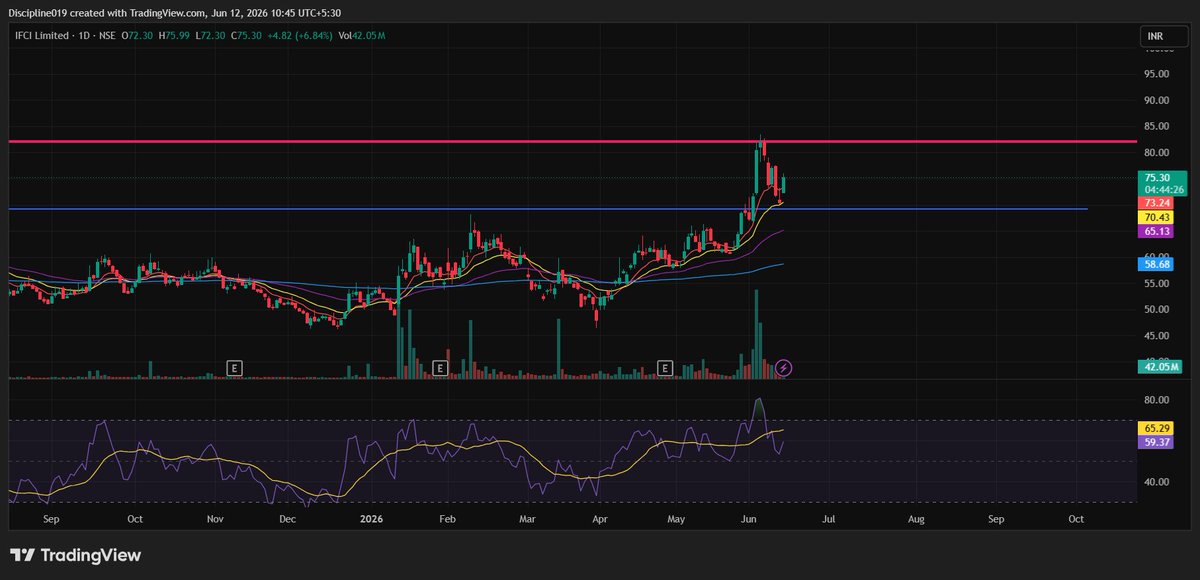Click 55.00 on the price scale
Viewport: 1200px width, 580px height.
[x=1157, y=283]
